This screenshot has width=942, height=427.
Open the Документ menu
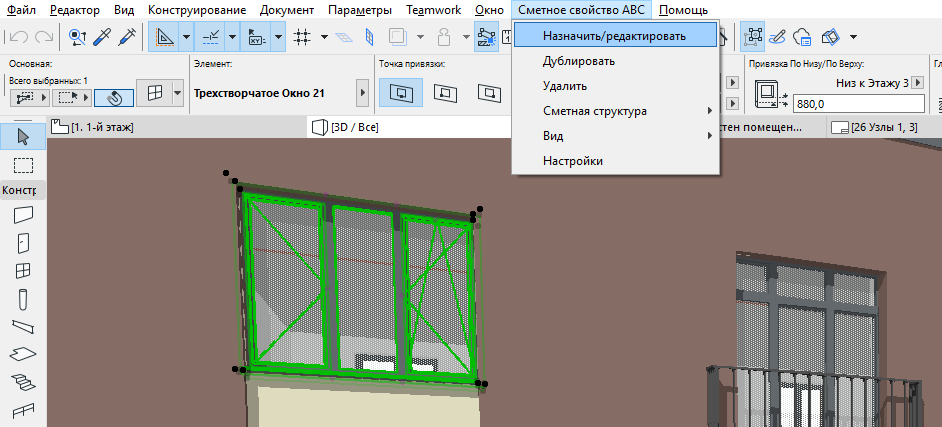tap(287, 10)
